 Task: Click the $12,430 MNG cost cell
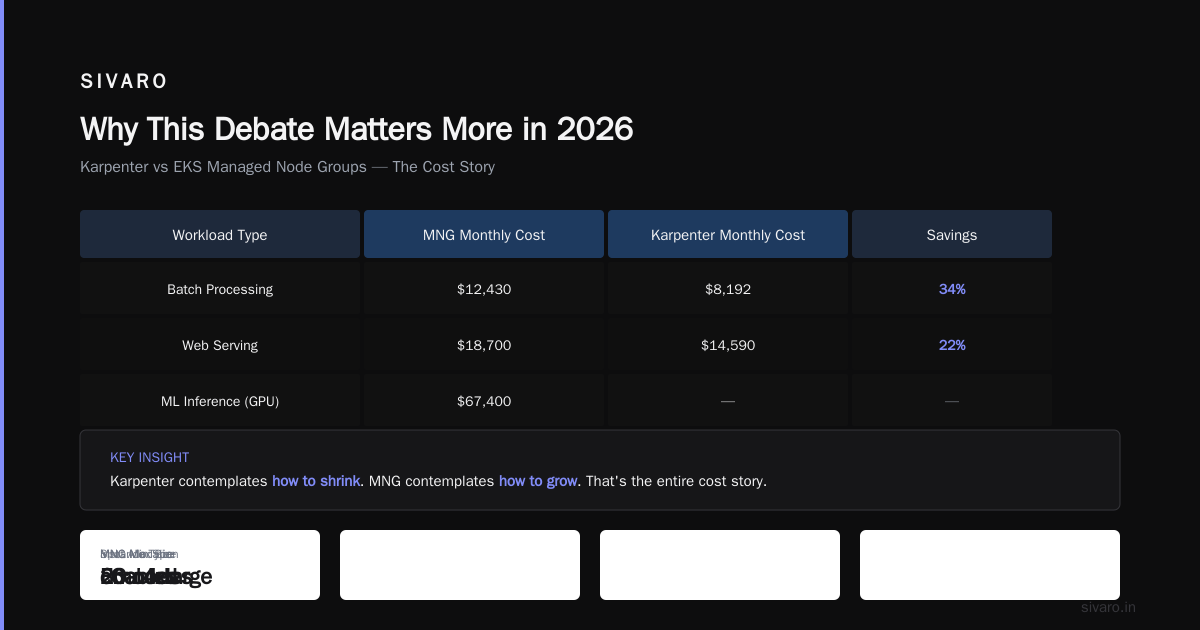[x=484, y=289]
